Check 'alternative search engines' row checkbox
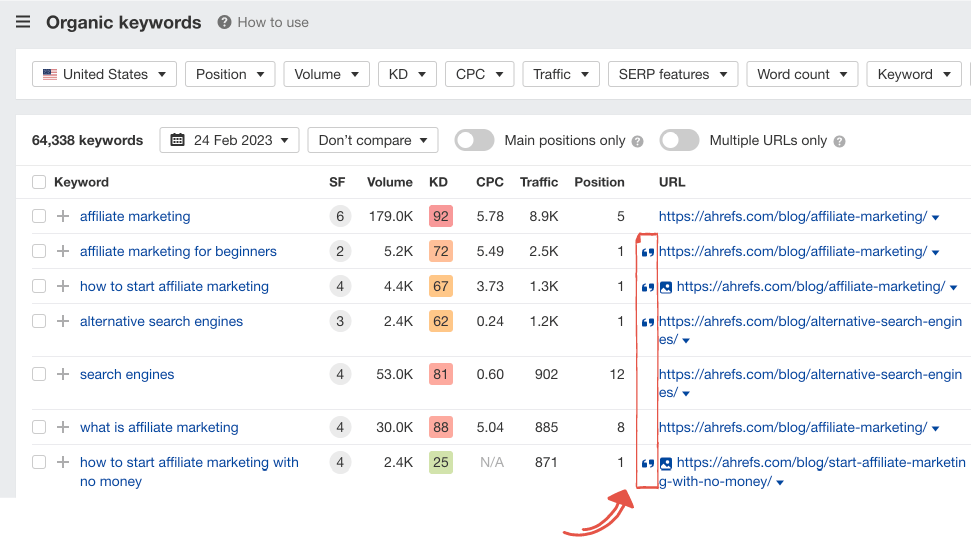The height and width of the screenshot is (537, 972). click(x=39, y=321)
